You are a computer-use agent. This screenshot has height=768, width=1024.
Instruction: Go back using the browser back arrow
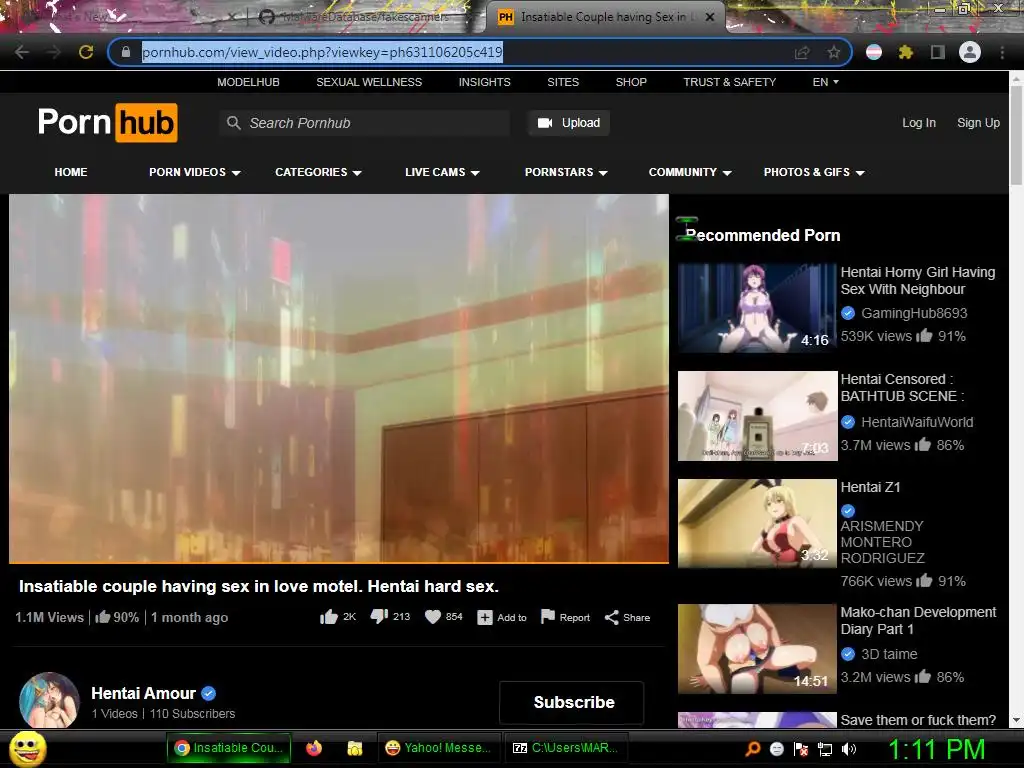click(x=22, y=52)
